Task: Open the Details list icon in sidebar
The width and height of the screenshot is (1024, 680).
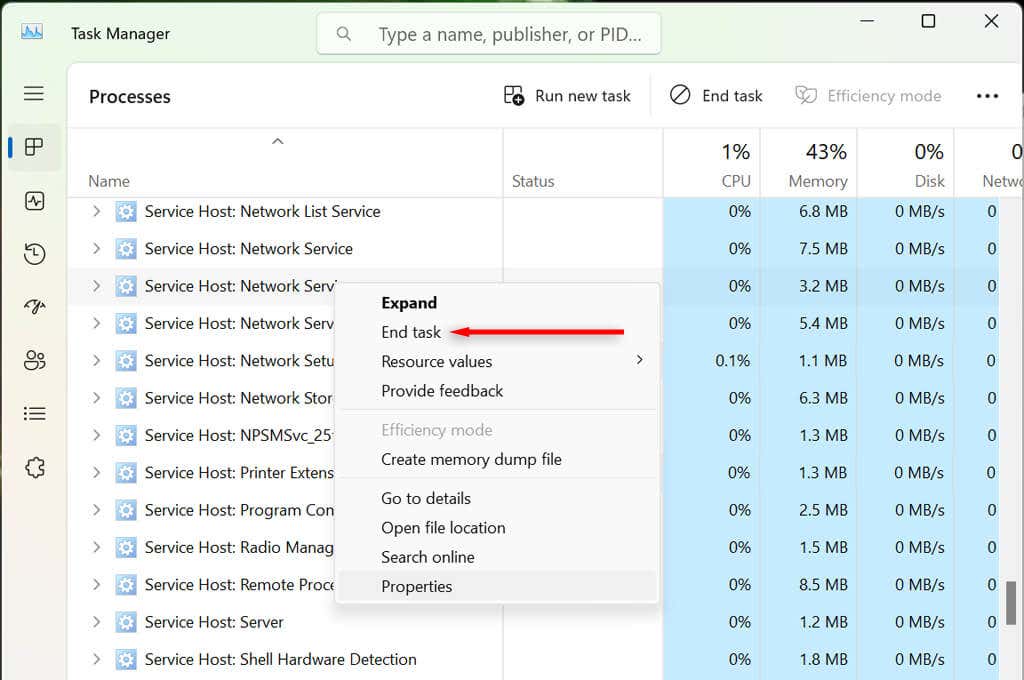Action: (x=34, y=413)
